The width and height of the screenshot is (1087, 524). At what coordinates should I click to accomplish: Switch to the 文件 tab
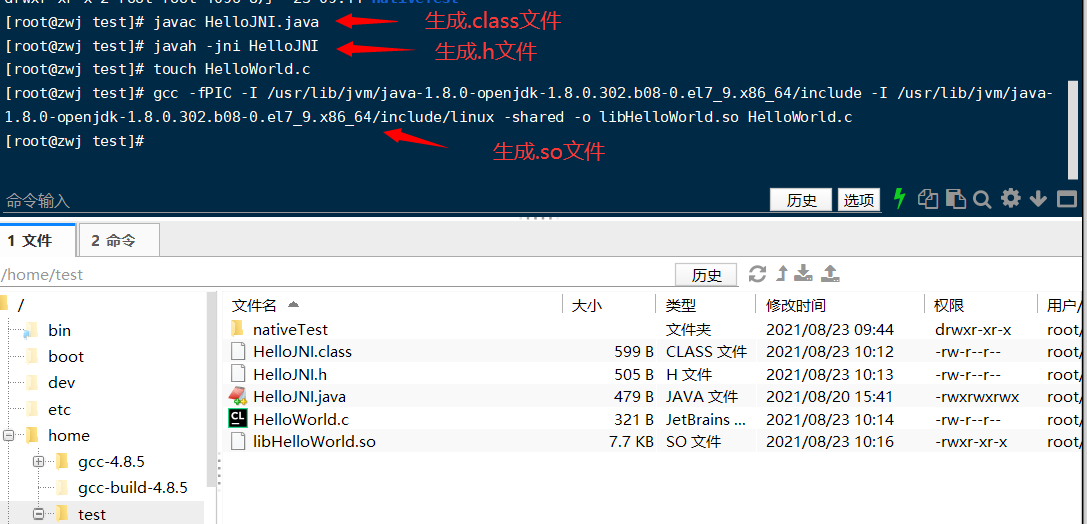[x=37, y=241]
